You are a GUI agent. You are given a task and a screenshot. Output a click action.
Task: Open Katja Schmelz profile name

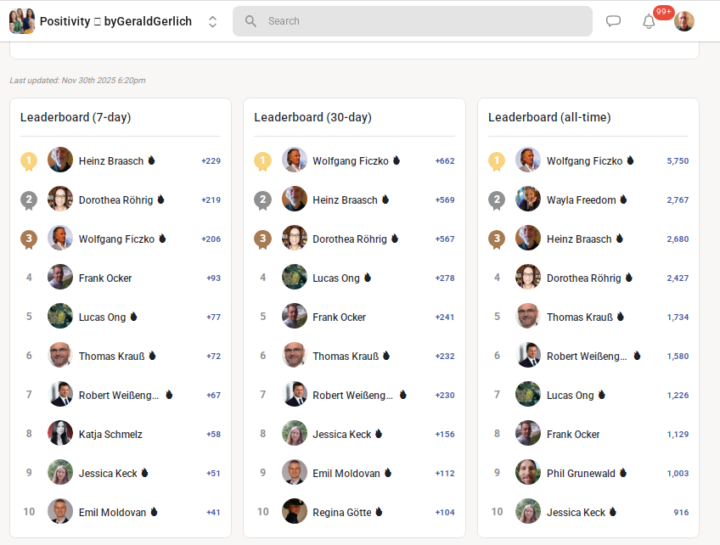pyautogui.click(x=110, y=434)
